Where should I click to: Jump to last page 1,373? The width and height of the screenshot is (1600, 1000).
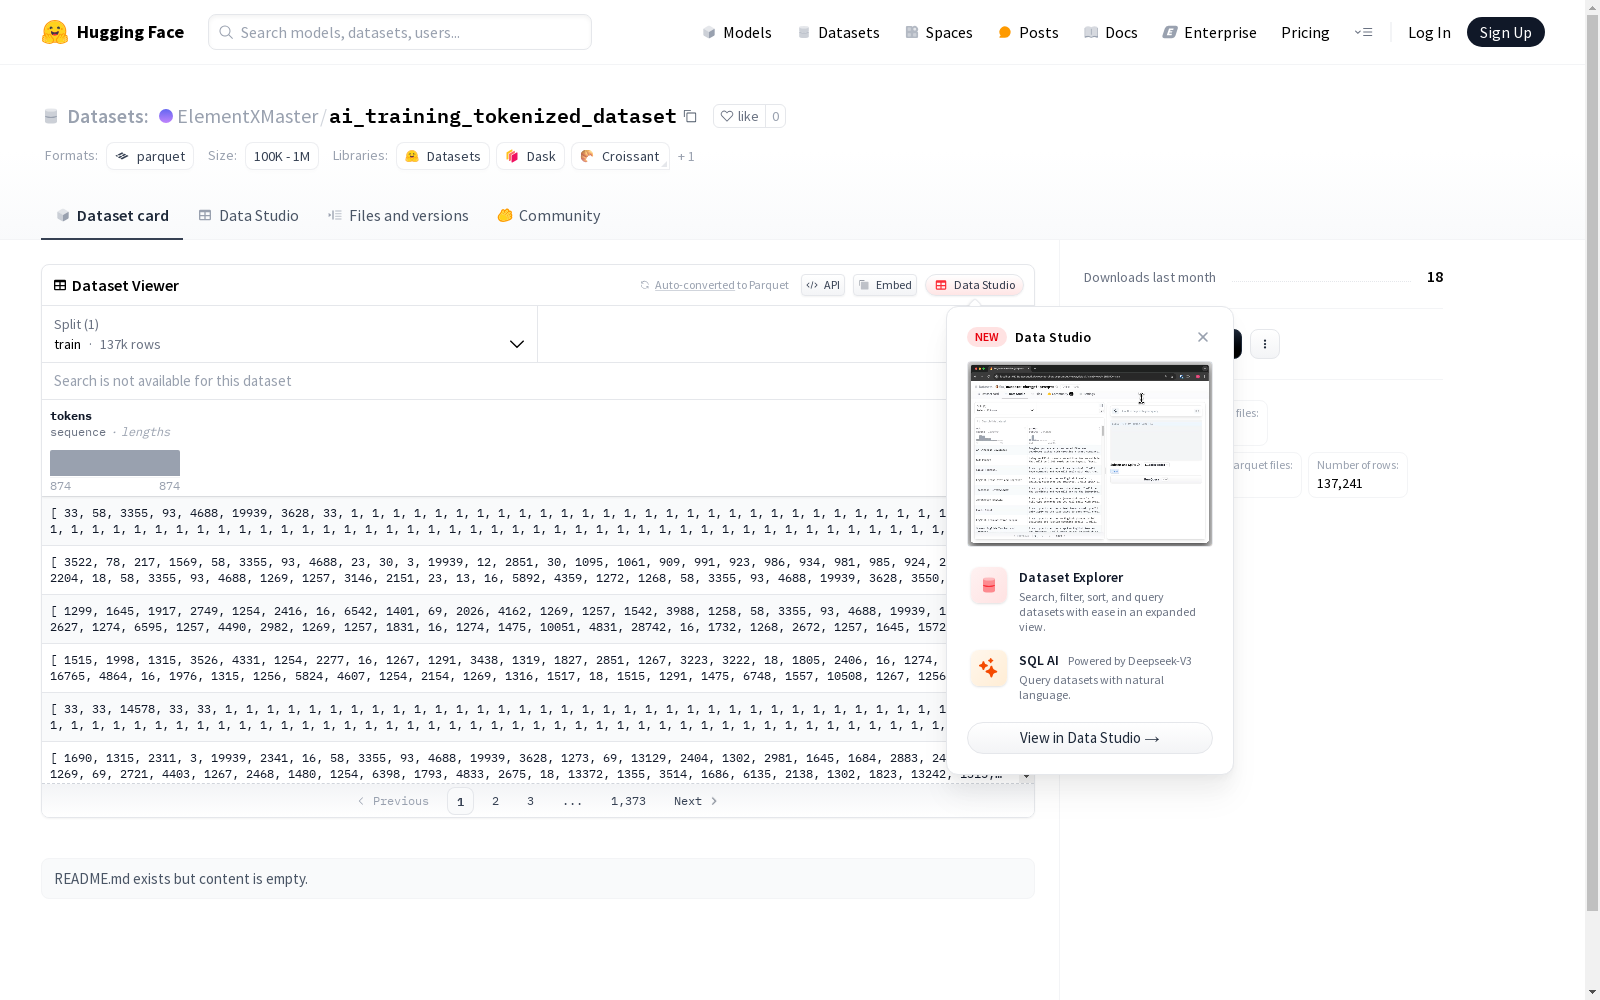pos(628,801)
